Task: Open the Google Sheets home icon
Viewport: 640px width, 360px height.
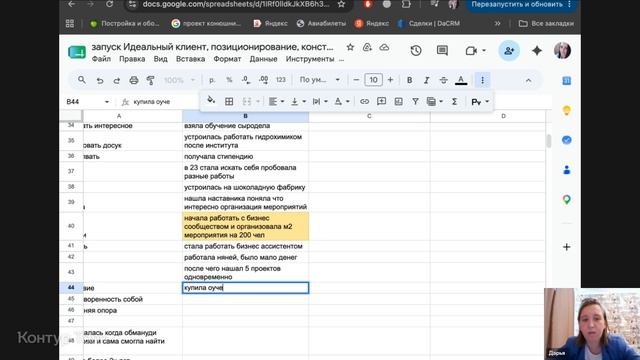Action: 77,52
